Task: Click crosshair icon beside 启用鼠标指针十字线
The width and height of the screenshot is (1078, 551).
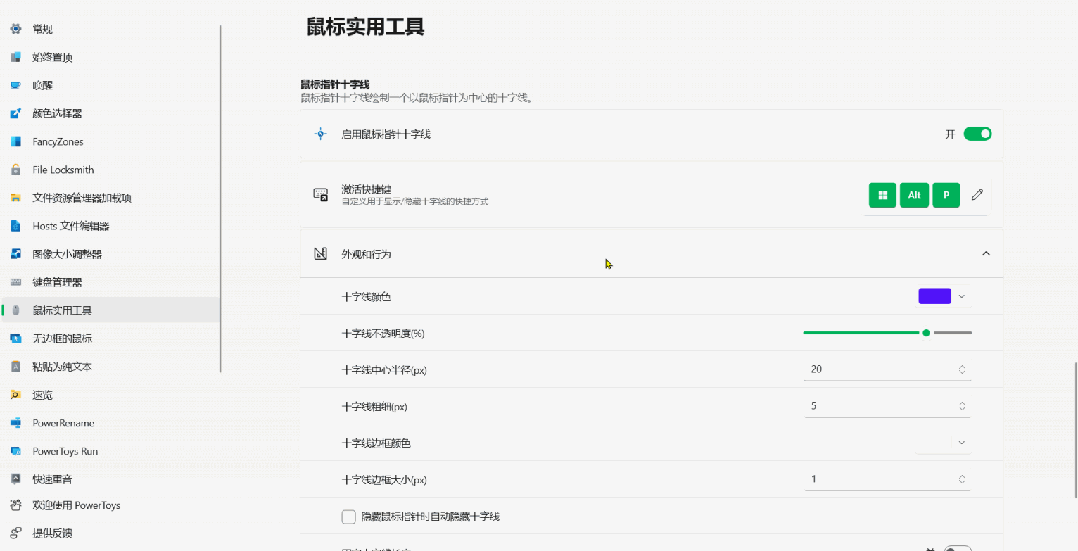Action: [320, 134]
